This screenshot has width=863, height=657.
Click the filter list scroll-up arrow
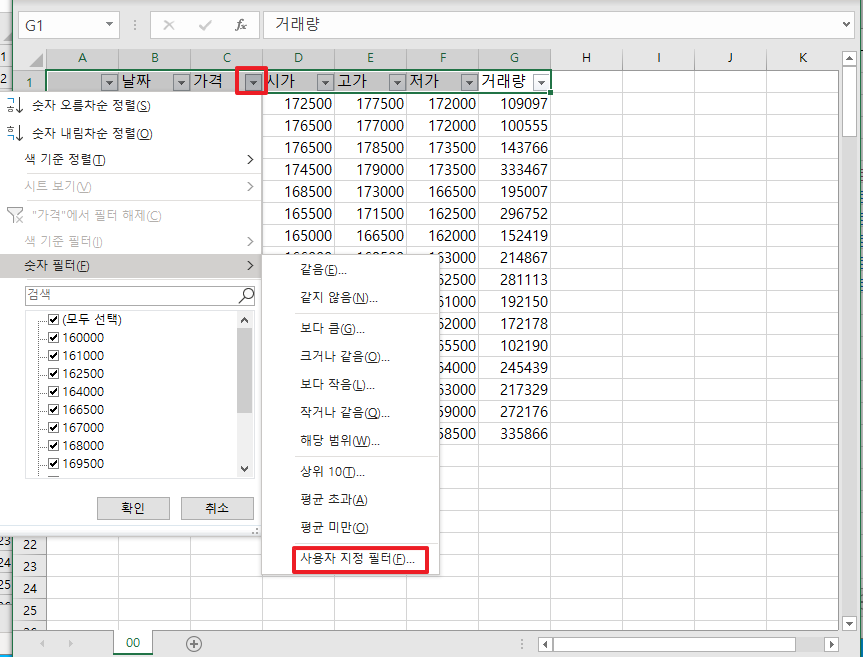tap(245, 320)
